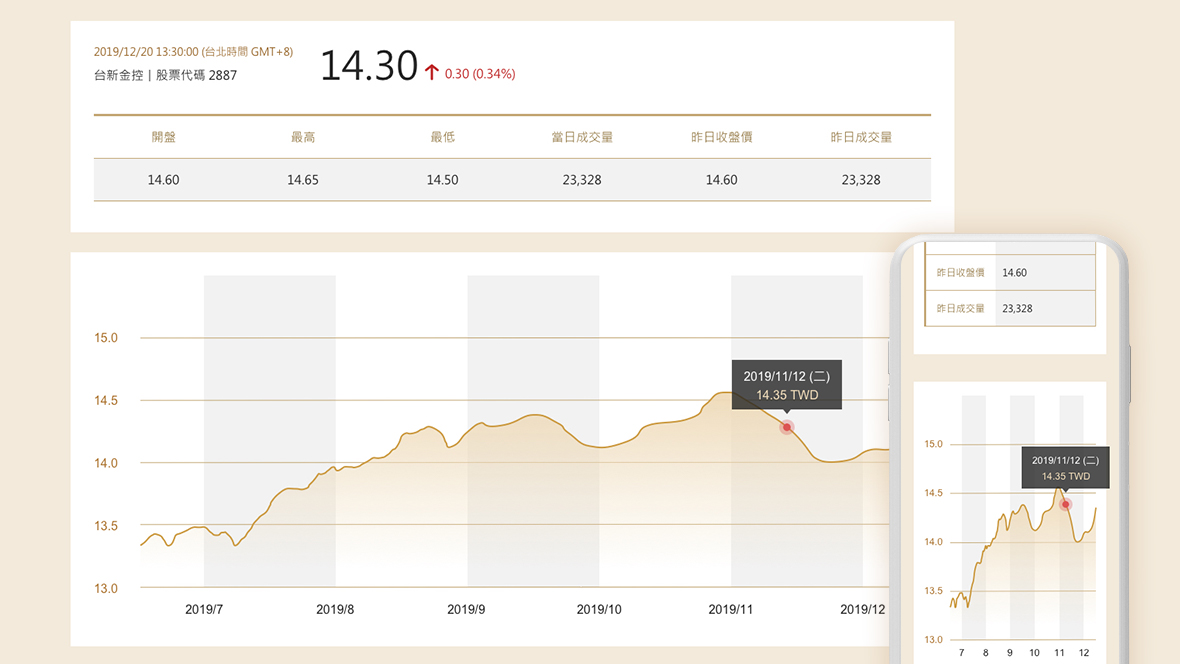Click the 昨日成交量 header in desktop table
Screen dimensions: 1180x664
(x=861, y=137)
